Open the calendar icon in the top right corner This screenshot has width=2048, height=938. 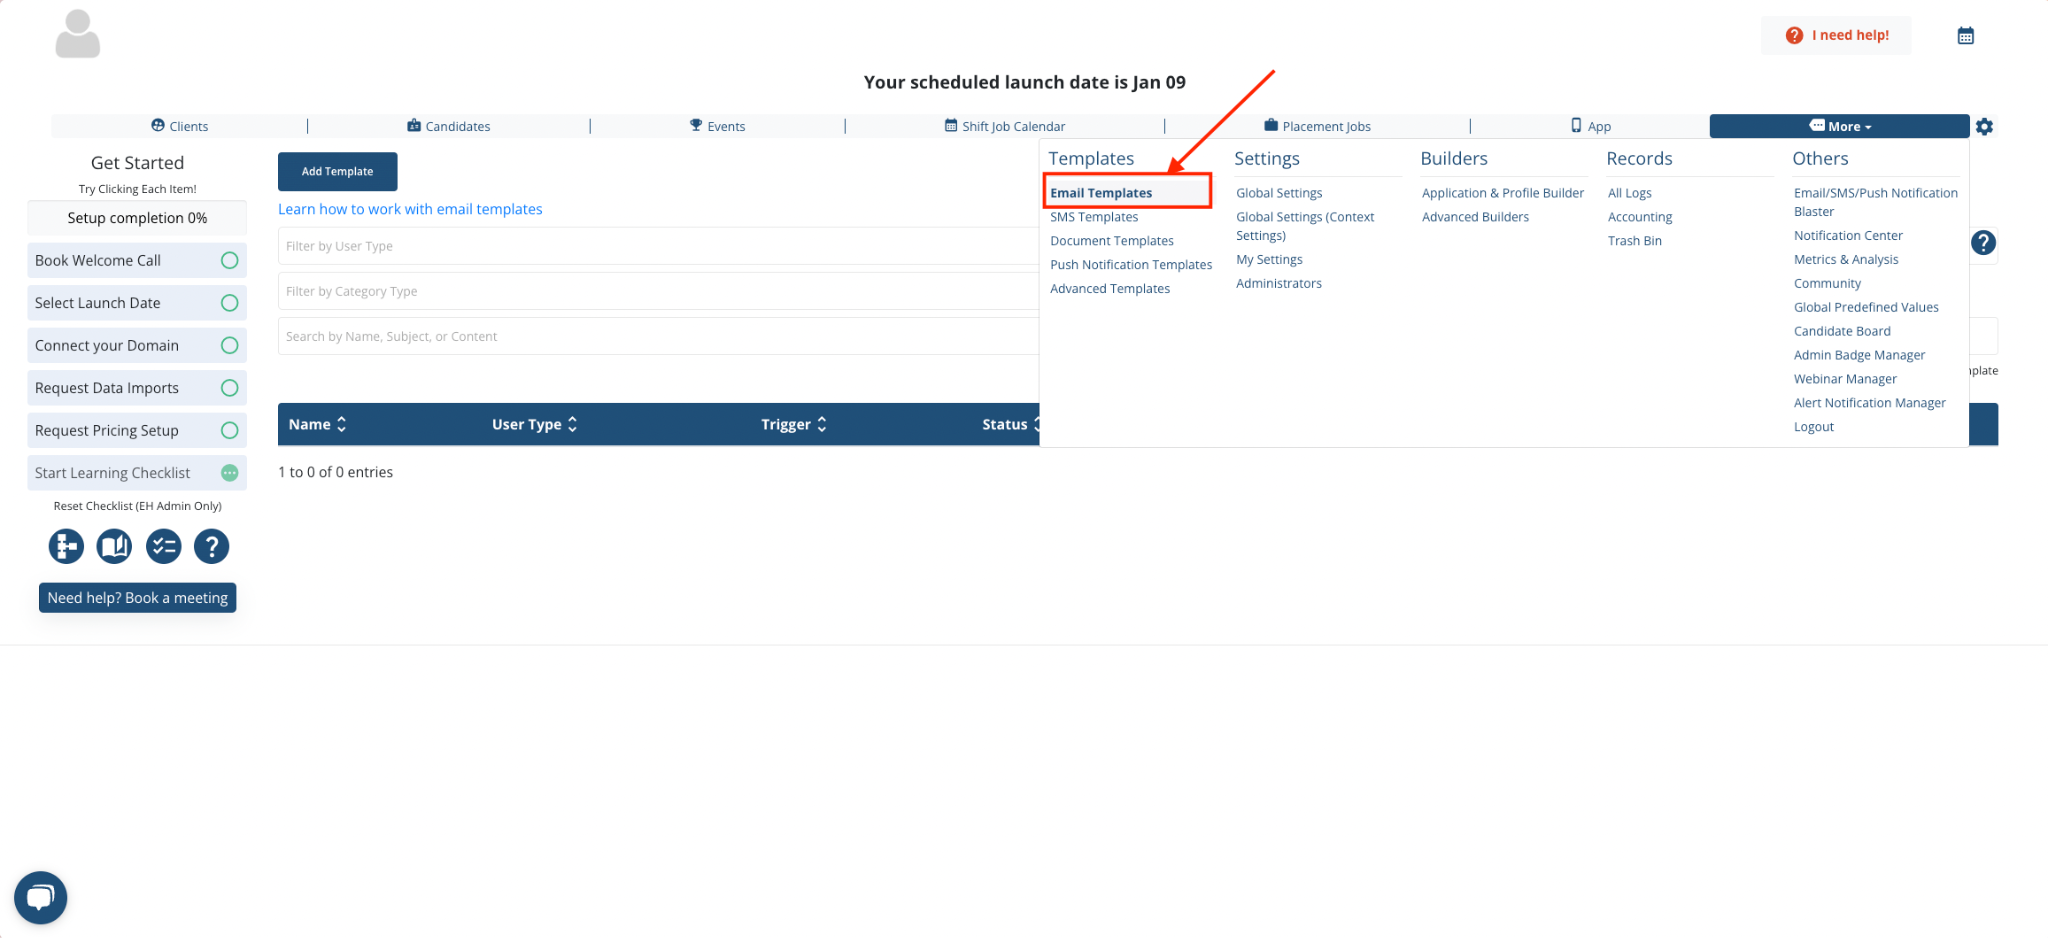coord(1966,35)
